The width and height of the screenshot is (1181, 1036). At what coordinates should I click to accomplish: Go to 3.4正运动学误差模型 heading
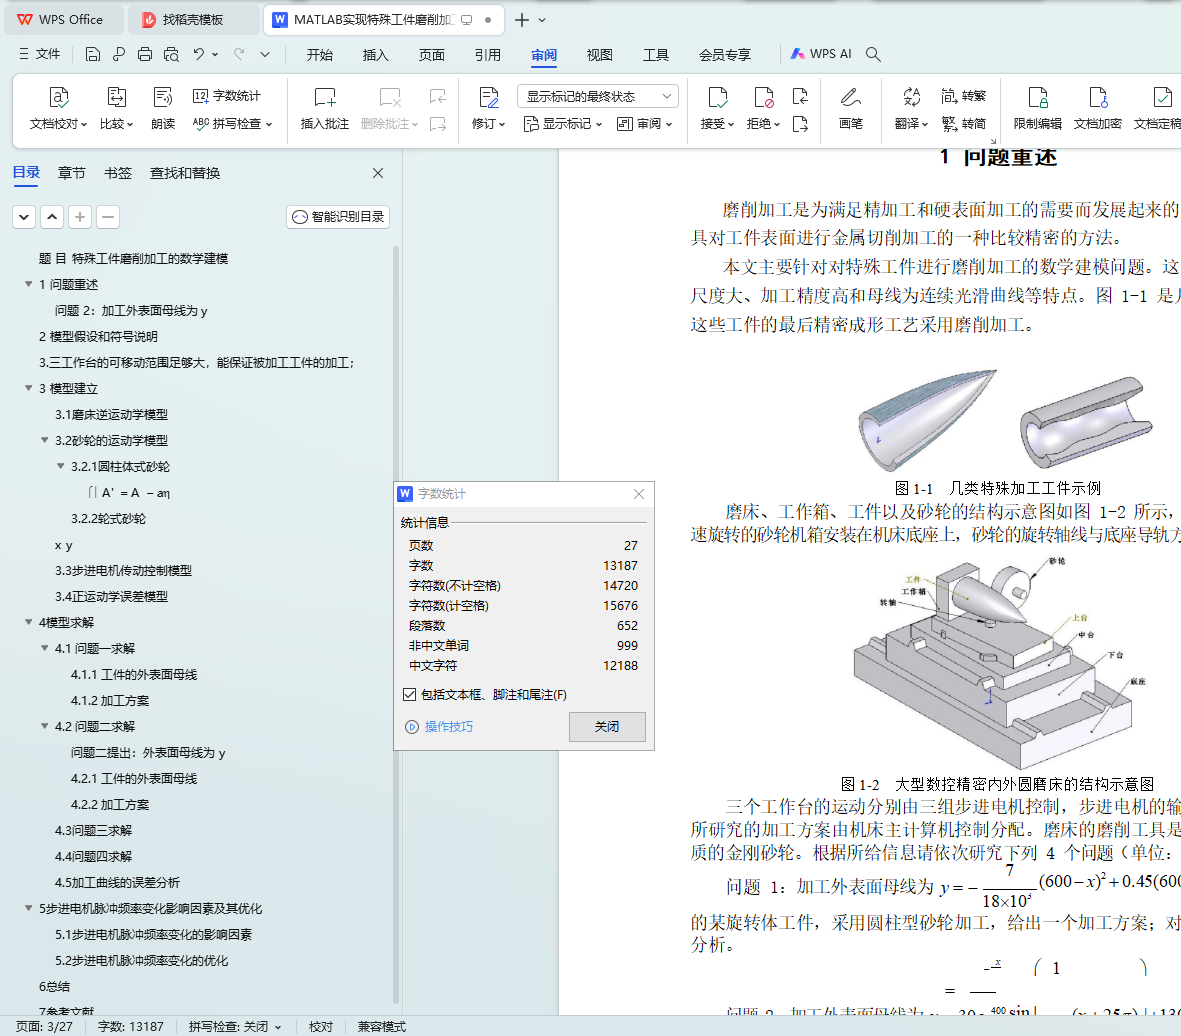click(111, 596)
